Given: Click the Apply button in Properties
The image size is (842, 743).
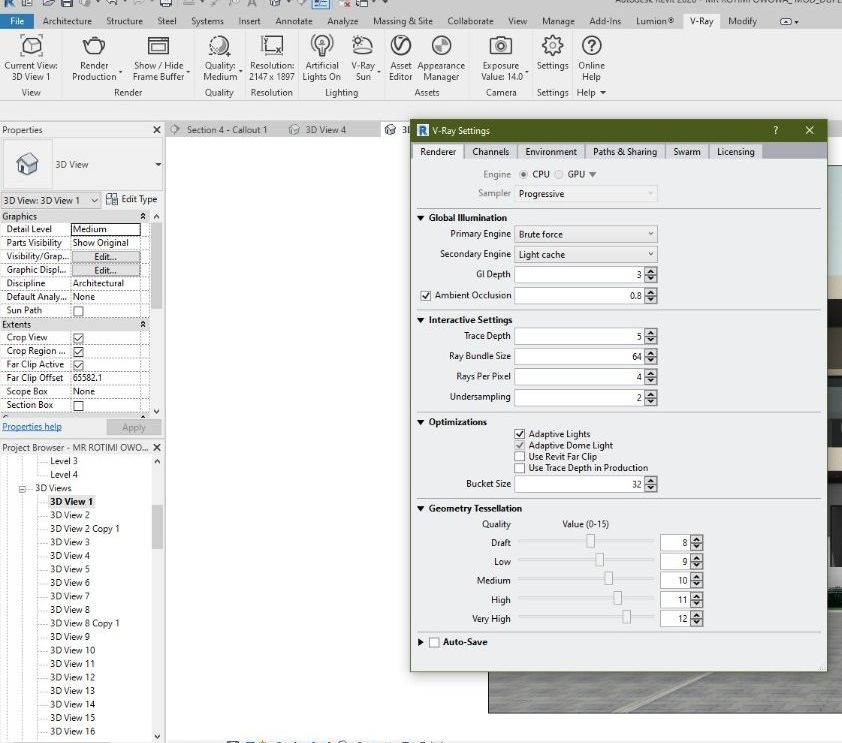Looking at the screenshot, I should tap(134, 427).
